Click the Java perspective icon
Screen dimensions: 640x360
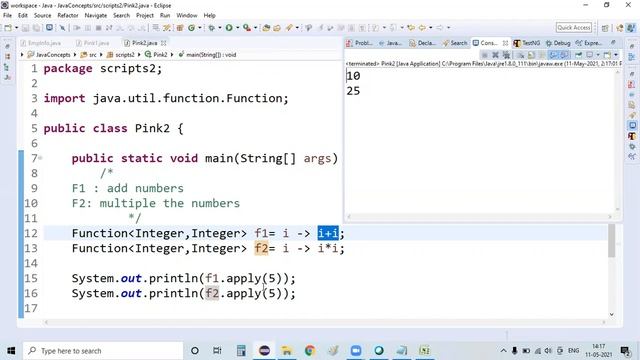click(x=631, y=28)
